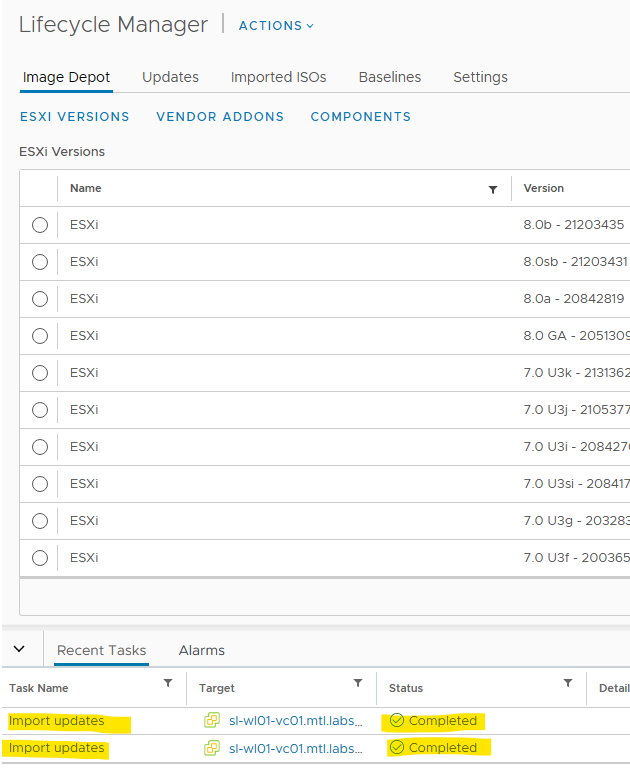Select ESXi 8.0a - 20842819 radio button
The width and height of the screenshot is (630, 774).
pos(40,299)
